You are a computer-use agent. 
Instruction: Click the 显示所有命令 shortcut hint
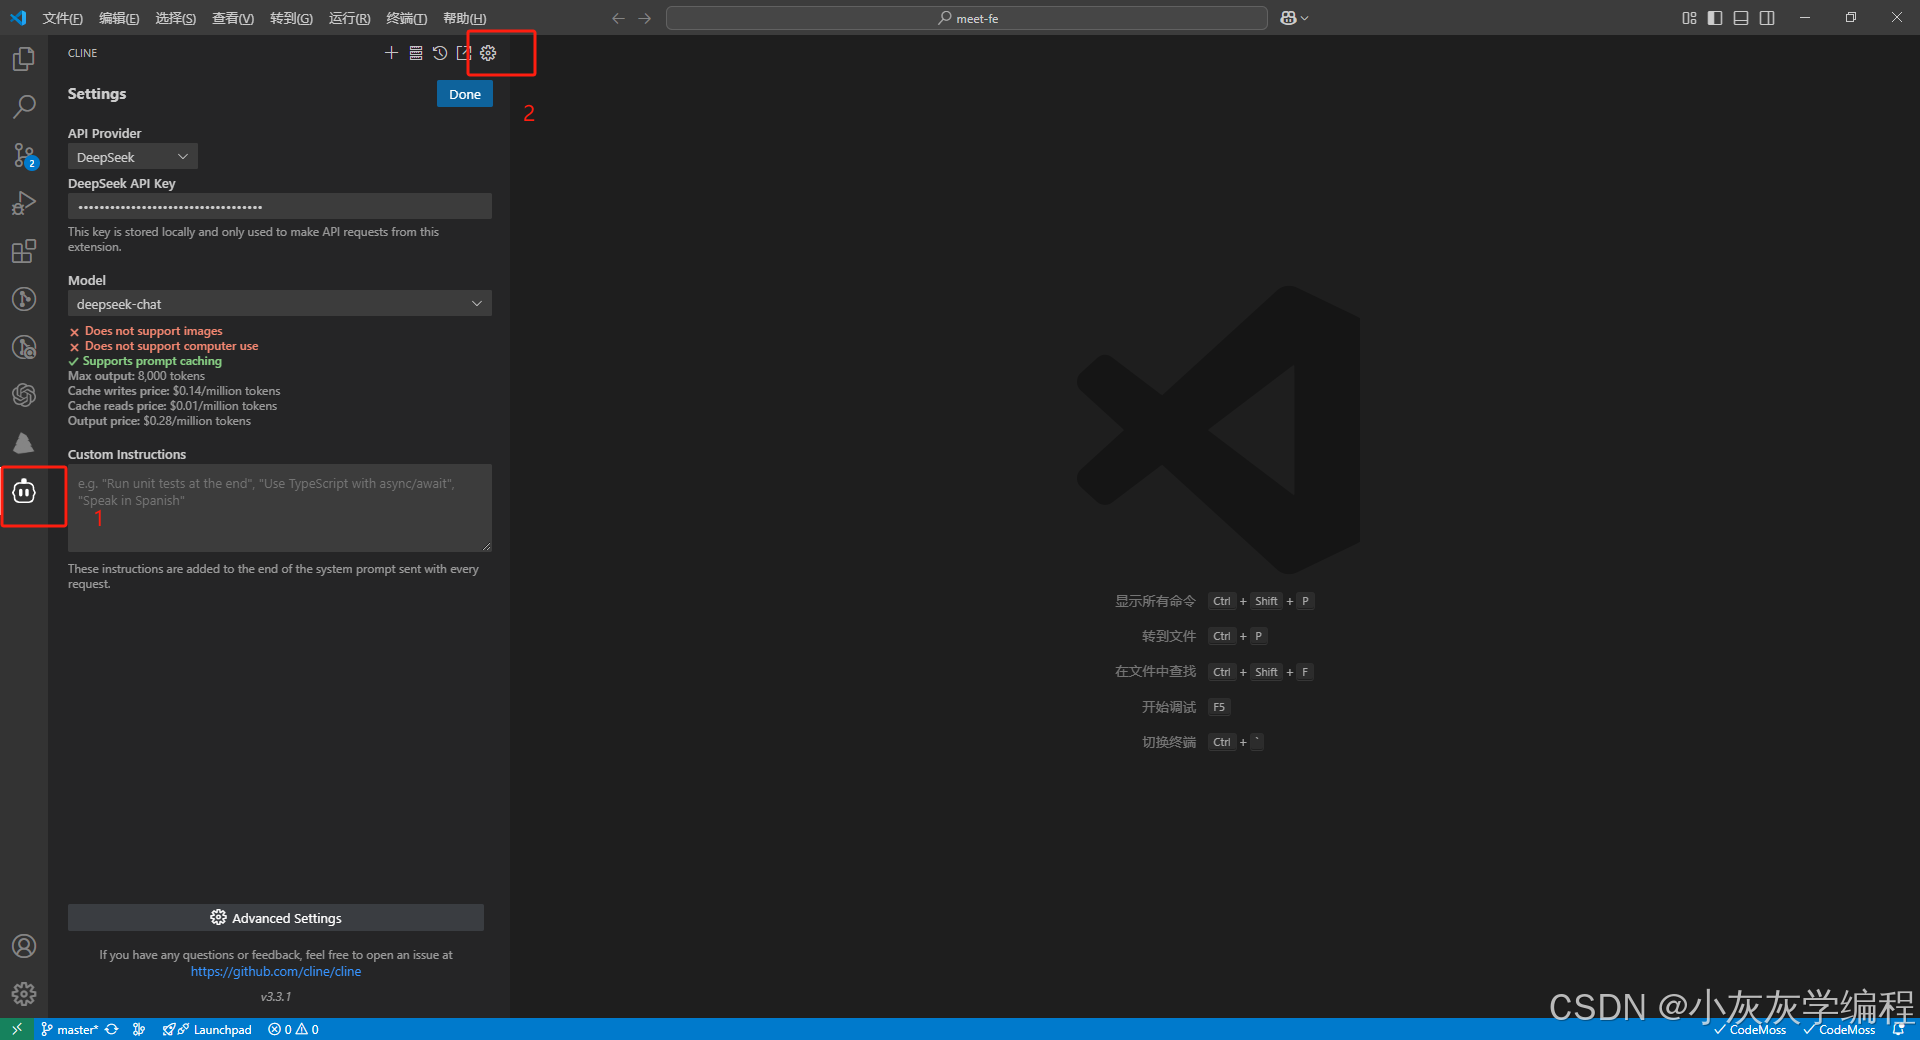(1155, 601)
